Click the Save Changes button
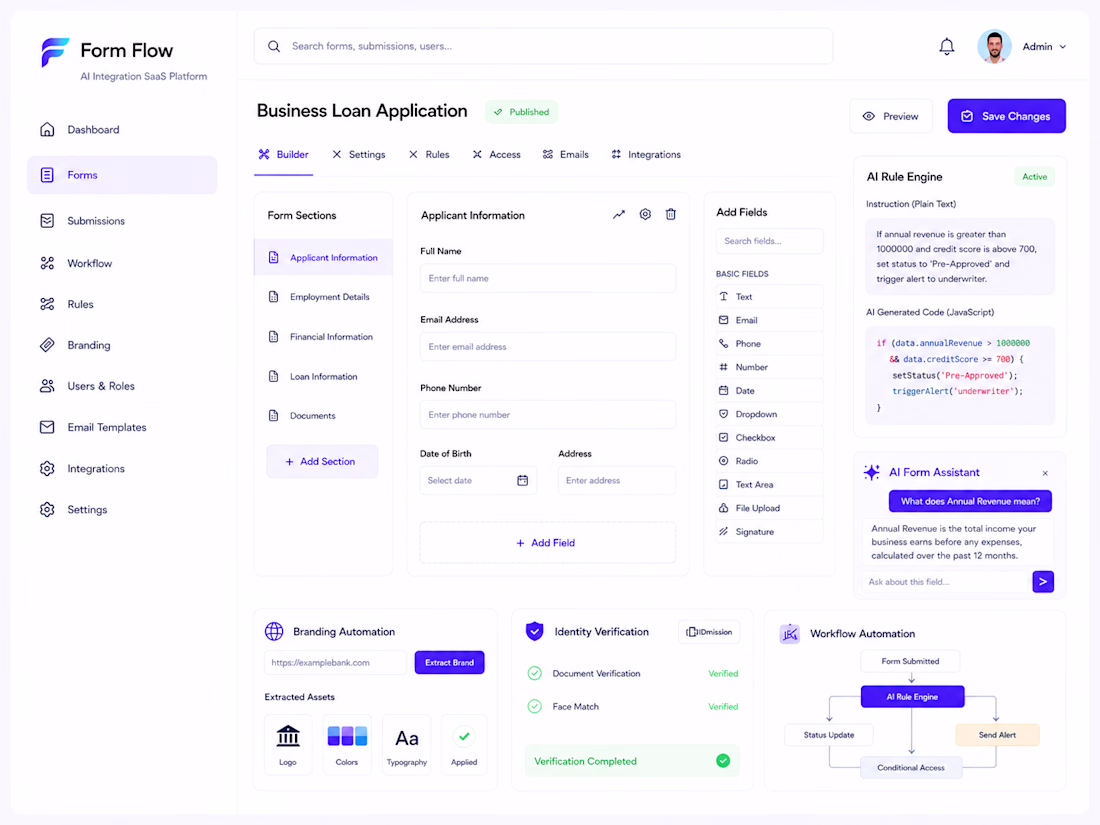This screenshot has width=1100, height=825. click(x=1006, y=116)
